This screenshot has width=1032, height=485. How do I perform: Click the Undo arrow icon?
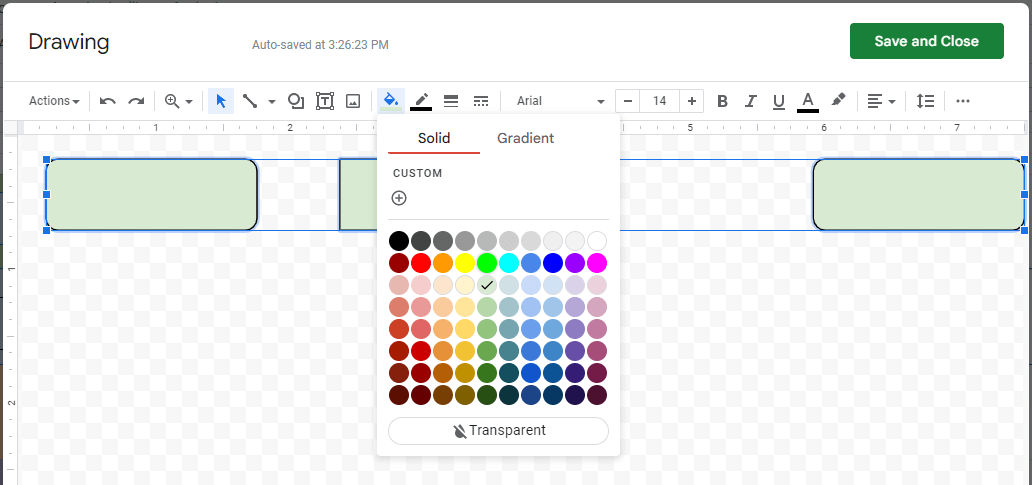pos(108,101)
